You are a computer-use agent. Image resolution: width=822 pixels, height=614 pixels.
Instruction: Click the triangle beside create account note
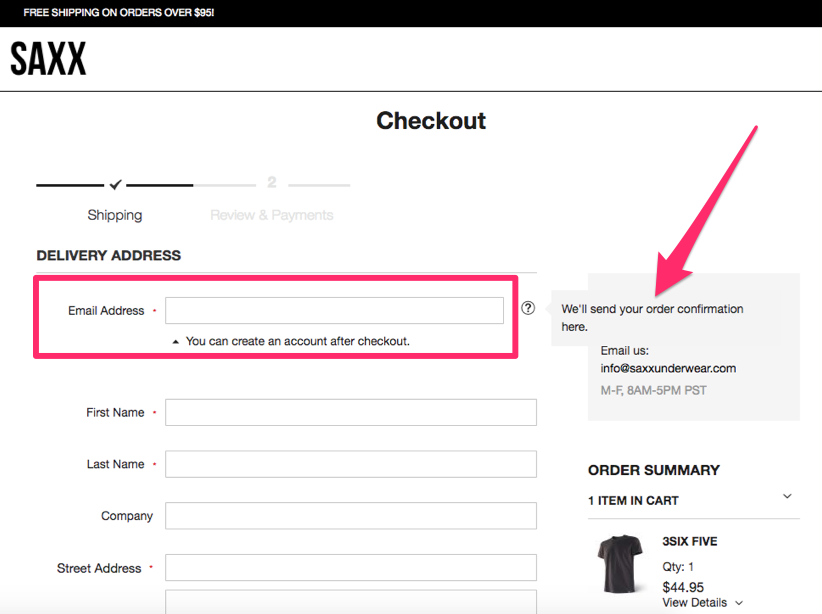(x=176, y=342)
